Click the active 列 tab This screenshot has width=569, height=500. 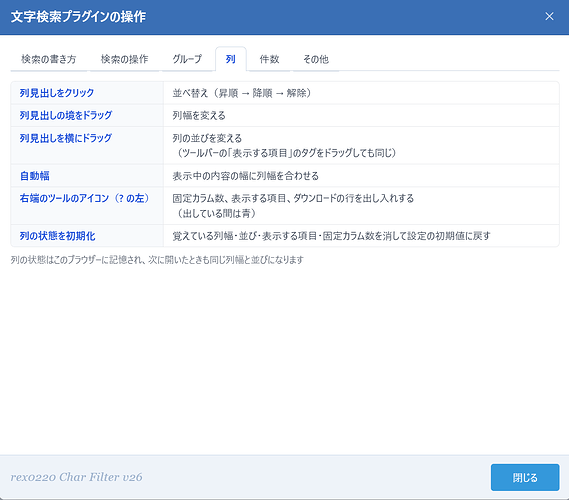click(x=231, y=59)
